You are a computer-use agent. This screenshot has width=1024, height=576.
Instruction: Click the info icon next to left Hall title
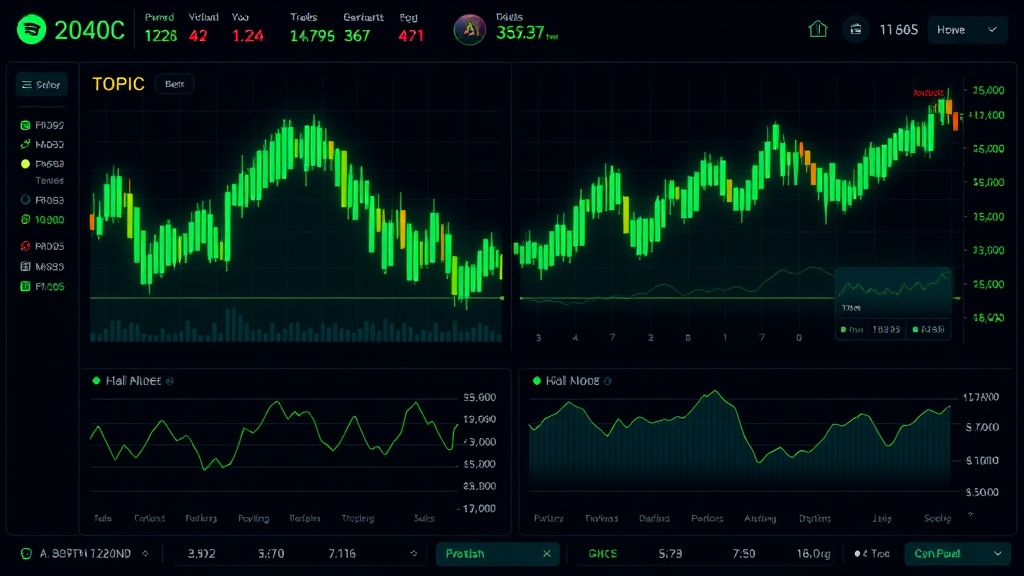click(170, 381)
